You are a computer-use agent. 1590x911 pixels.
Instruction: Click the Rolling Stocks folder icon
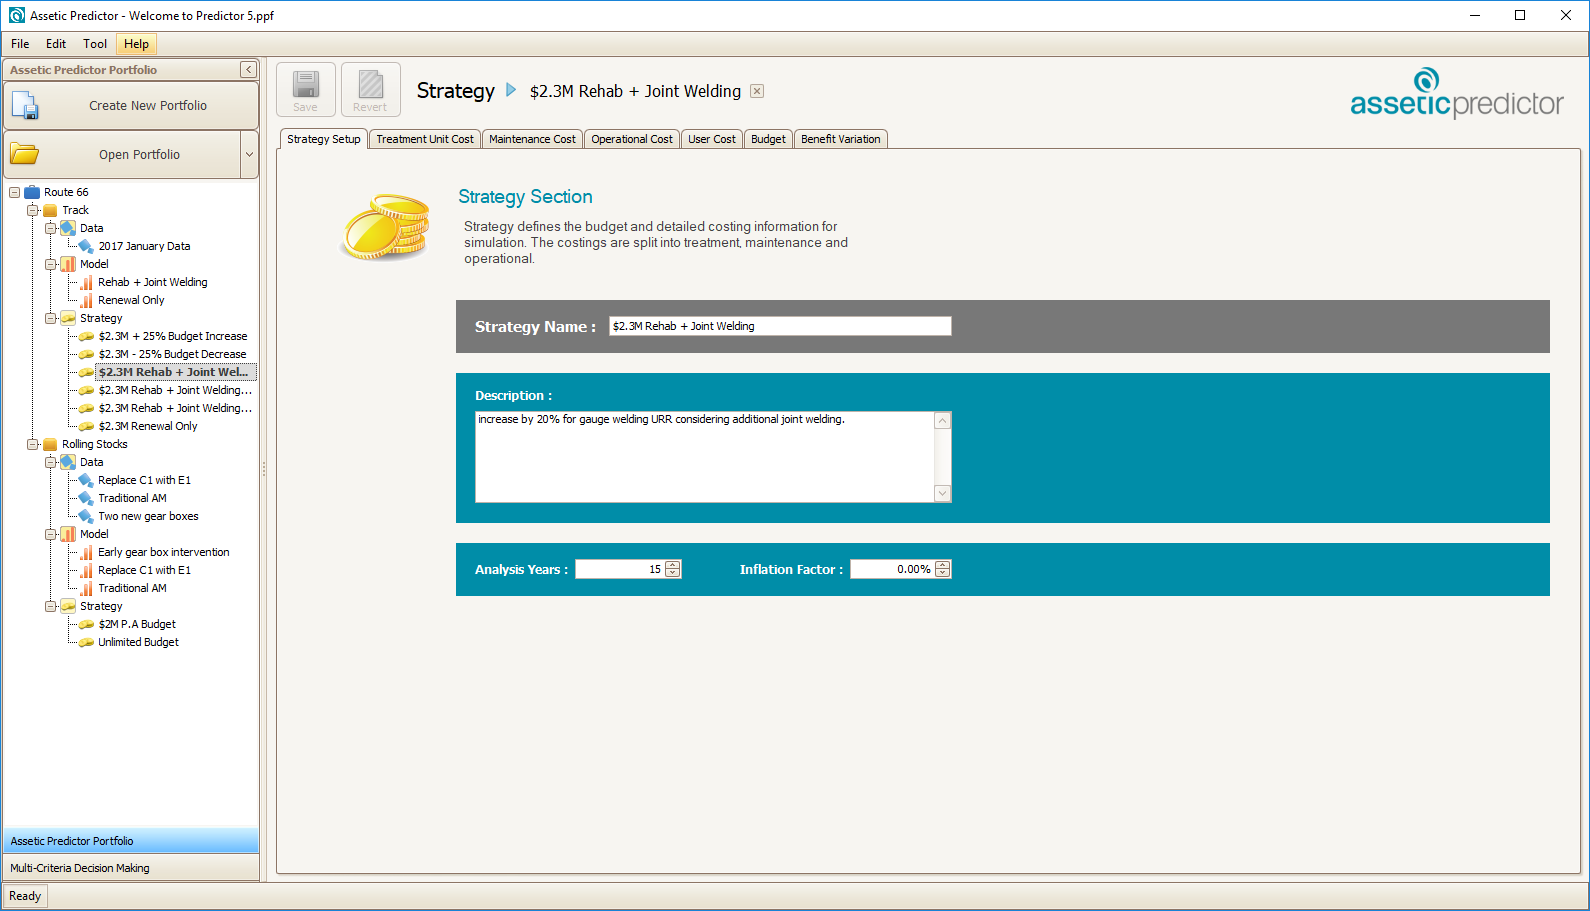click(x=50, y=444)
